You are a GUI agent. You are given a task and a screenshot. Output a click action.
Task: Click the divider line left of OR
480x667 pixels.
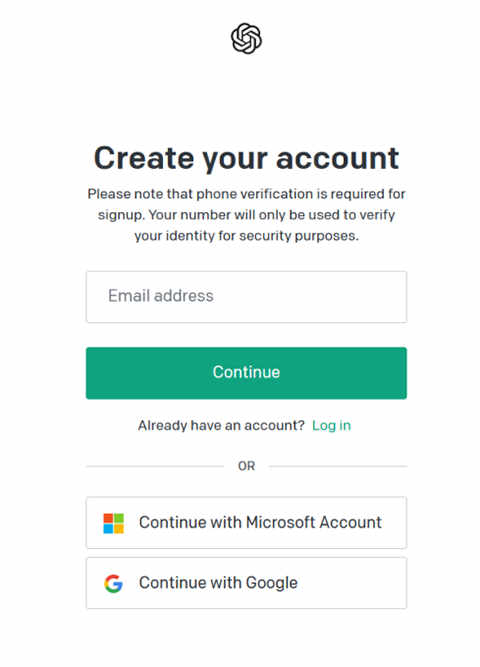(x=155, y=466)
